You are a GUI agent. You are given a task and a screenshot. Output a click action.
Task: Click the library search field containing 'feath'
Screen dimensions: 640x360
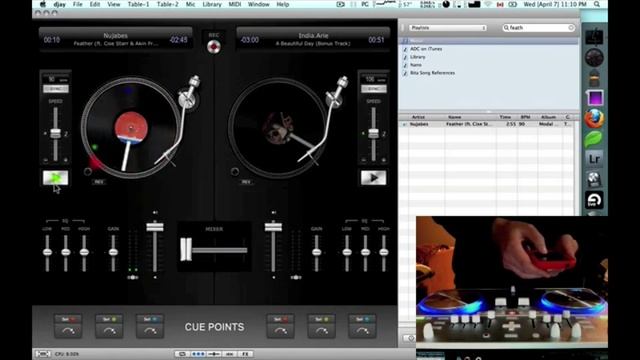click(x=538, y=28)
